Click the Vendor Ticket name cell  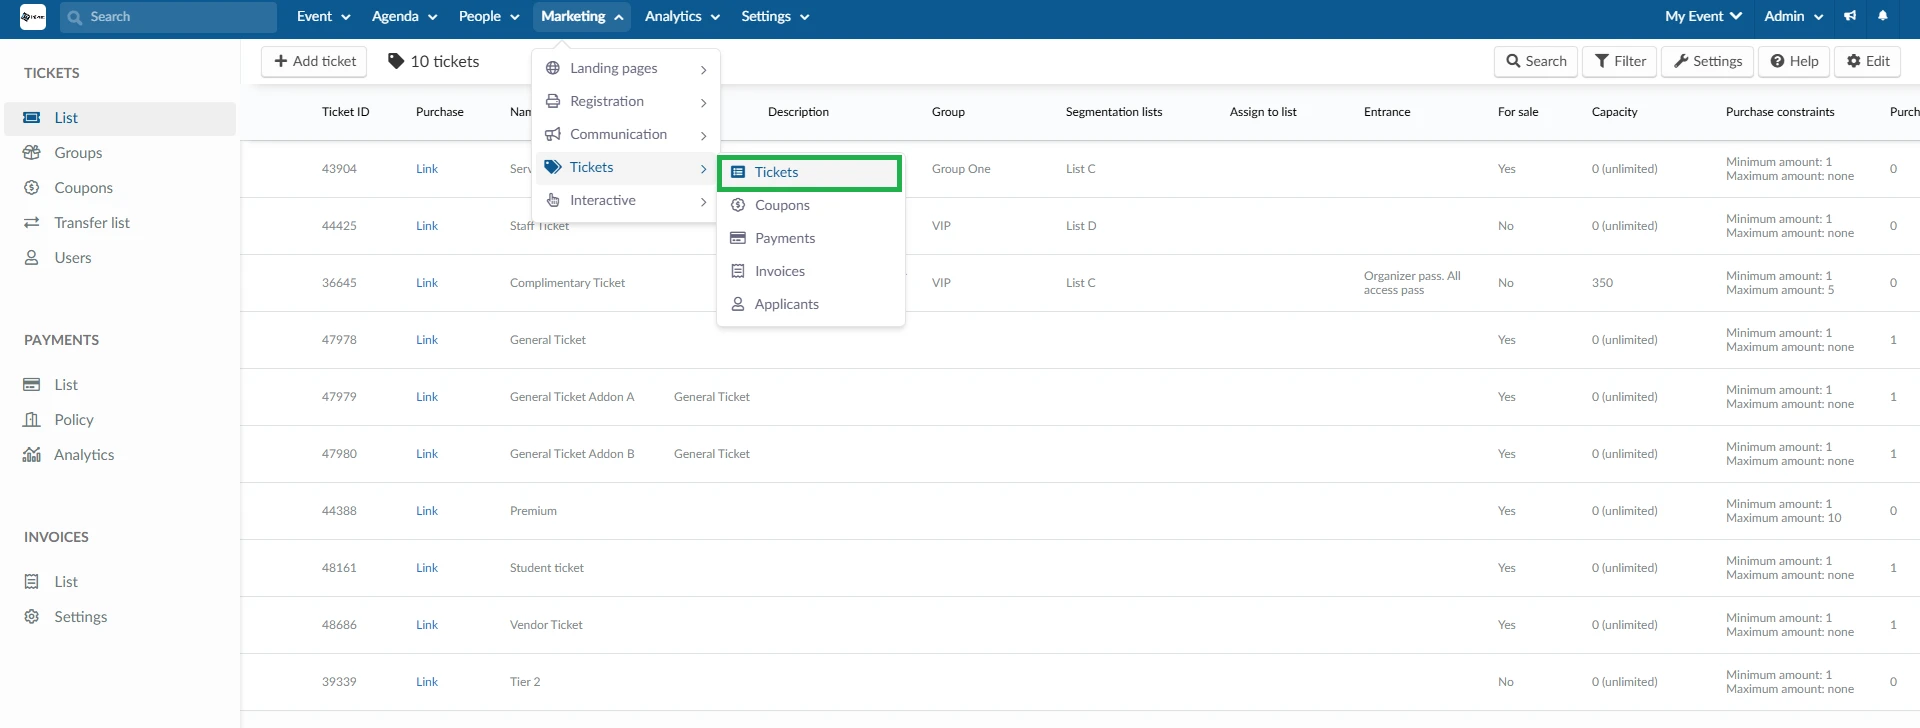click(x=546, y=625)
